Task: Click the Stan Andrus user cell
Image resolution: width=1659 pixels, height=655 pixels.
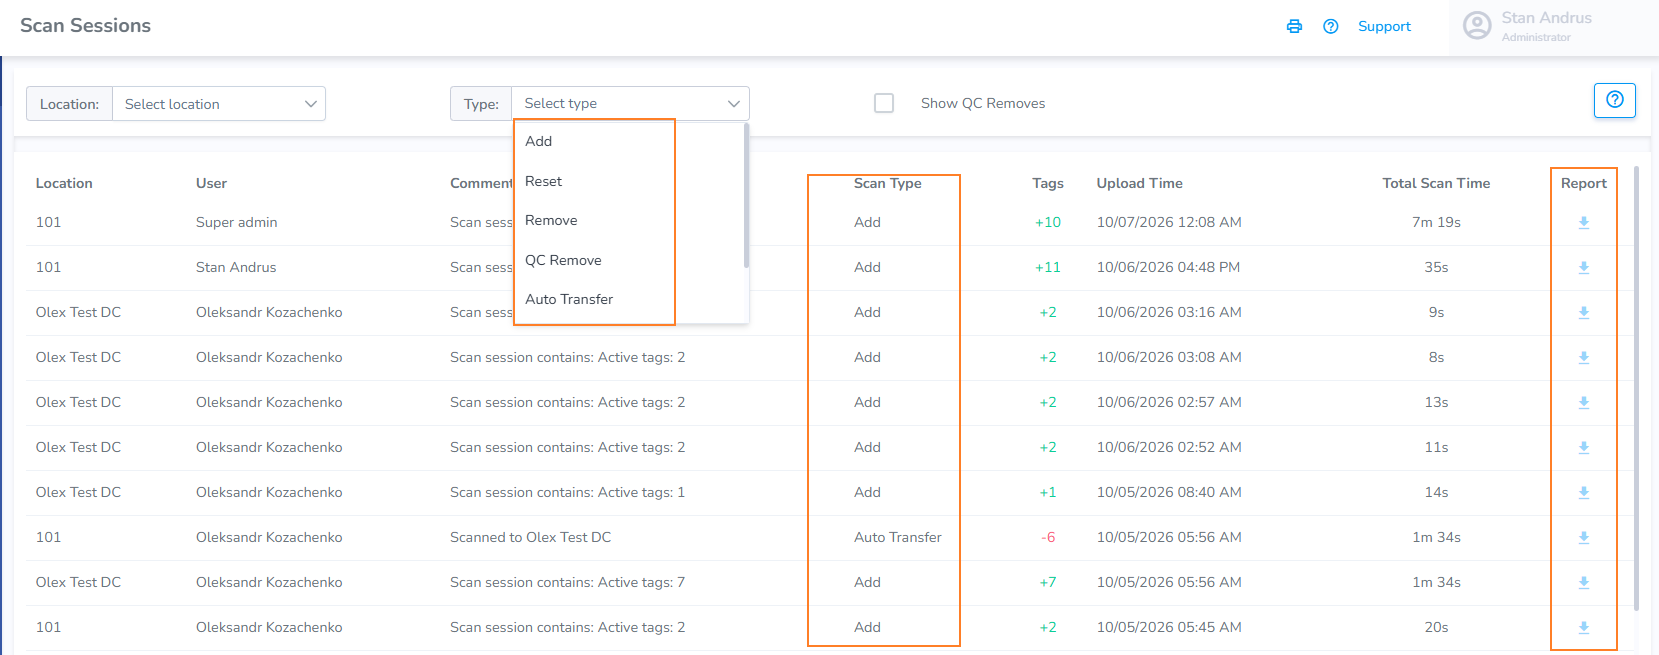Action: [x=236, y=267]
